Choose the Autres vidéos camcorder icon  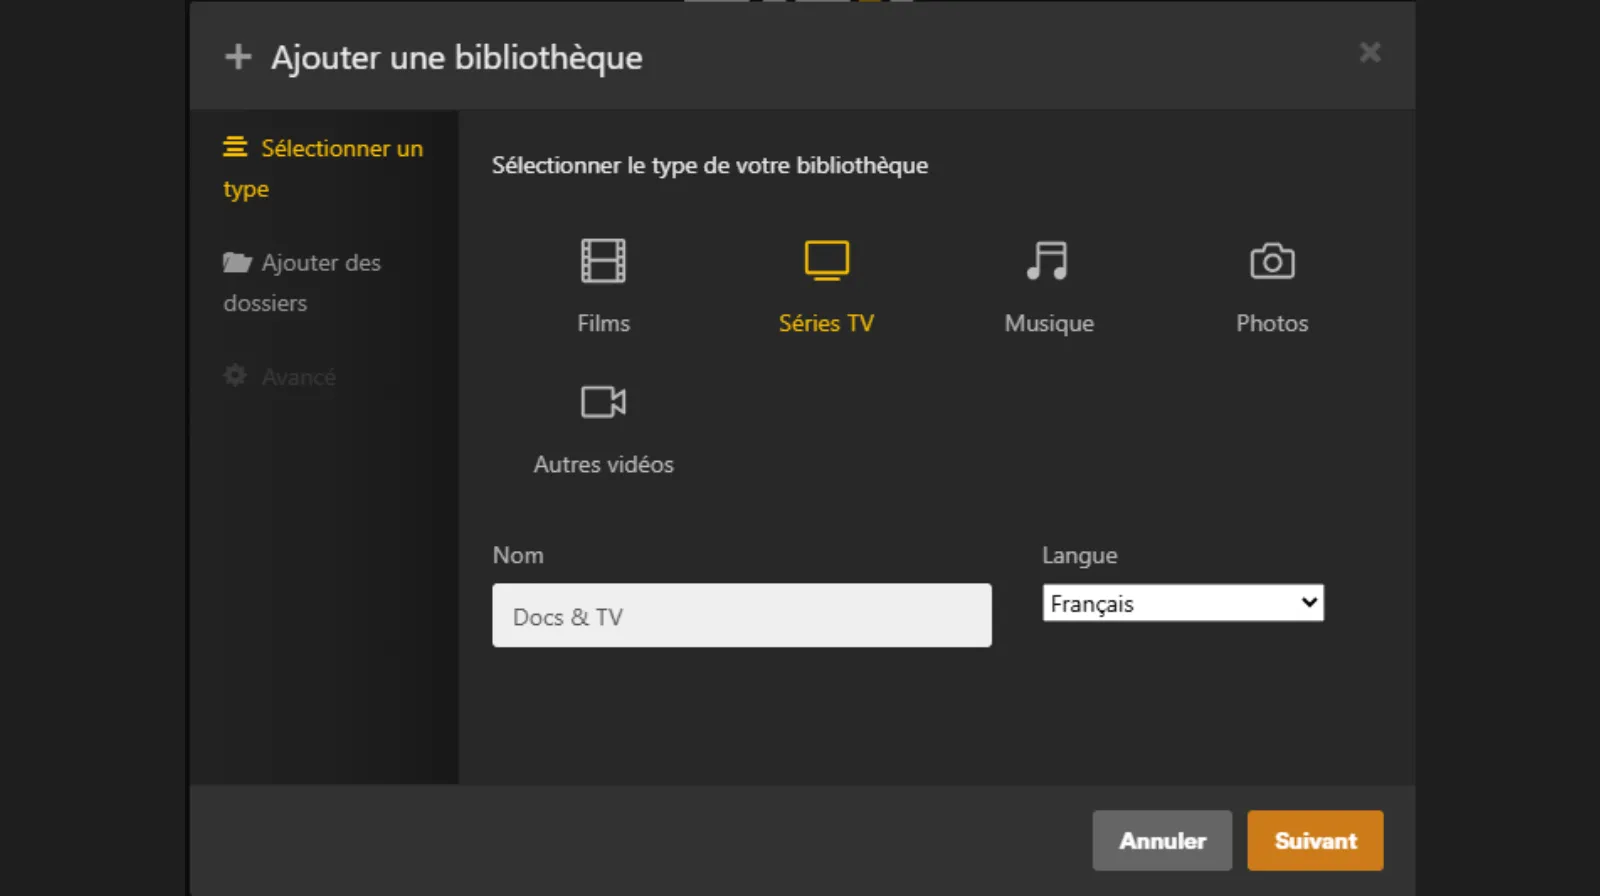603,402
